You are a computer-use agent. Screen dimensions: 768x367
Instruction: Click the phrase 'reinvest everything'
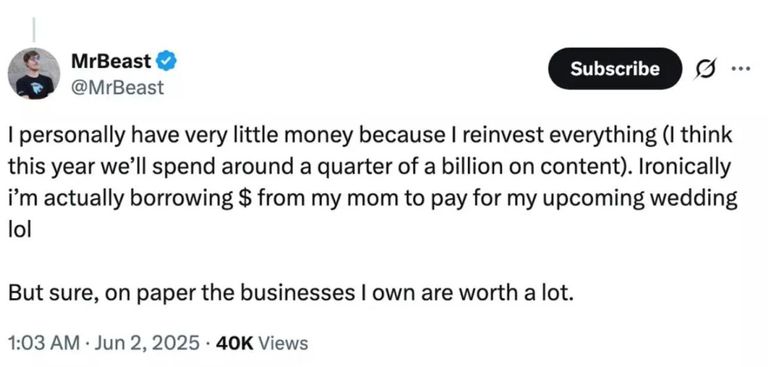click(x=557, y=136)
